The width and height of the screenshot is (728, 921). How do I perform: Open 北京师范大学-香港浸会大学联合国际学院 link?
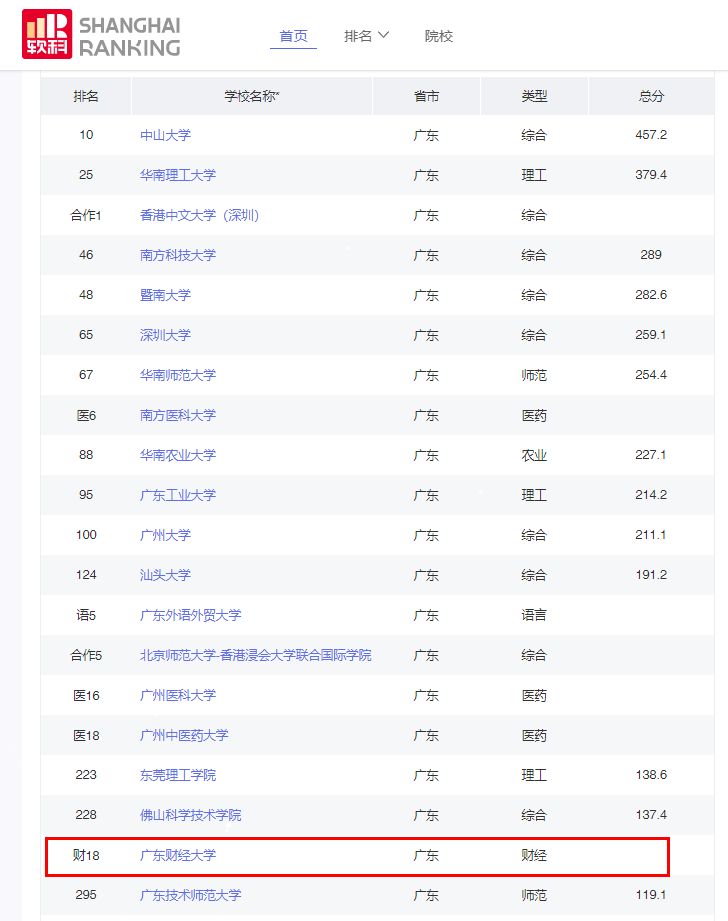tap(256, 655)
